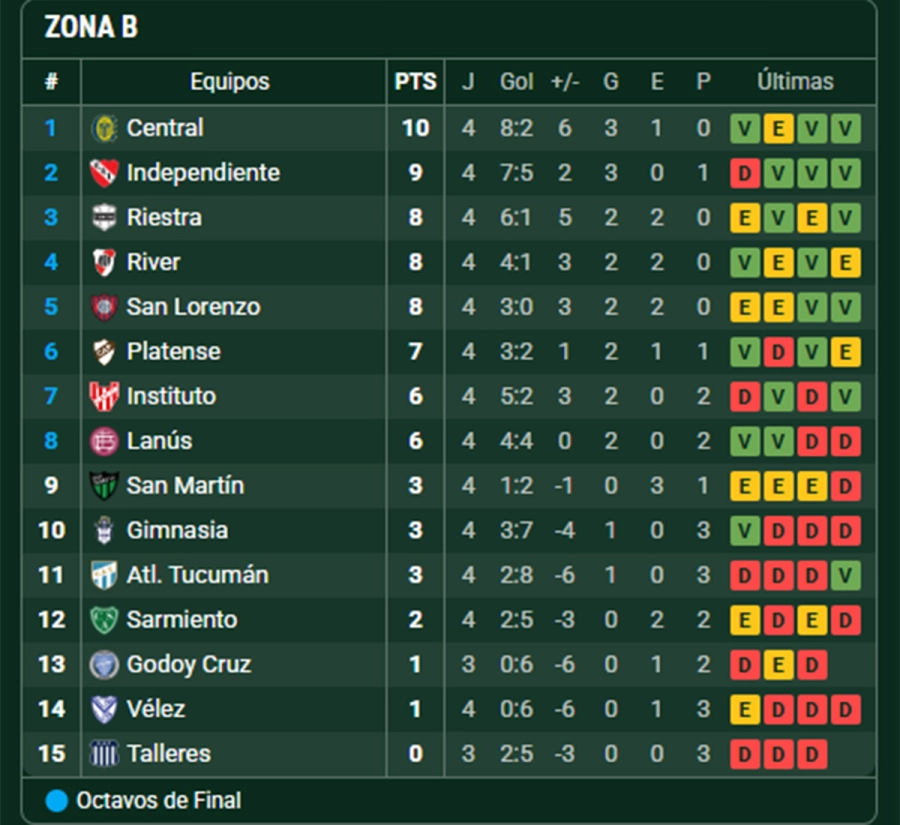Click the Últimas column header
This screenshot has height=825, width=900.
[795, 82]
